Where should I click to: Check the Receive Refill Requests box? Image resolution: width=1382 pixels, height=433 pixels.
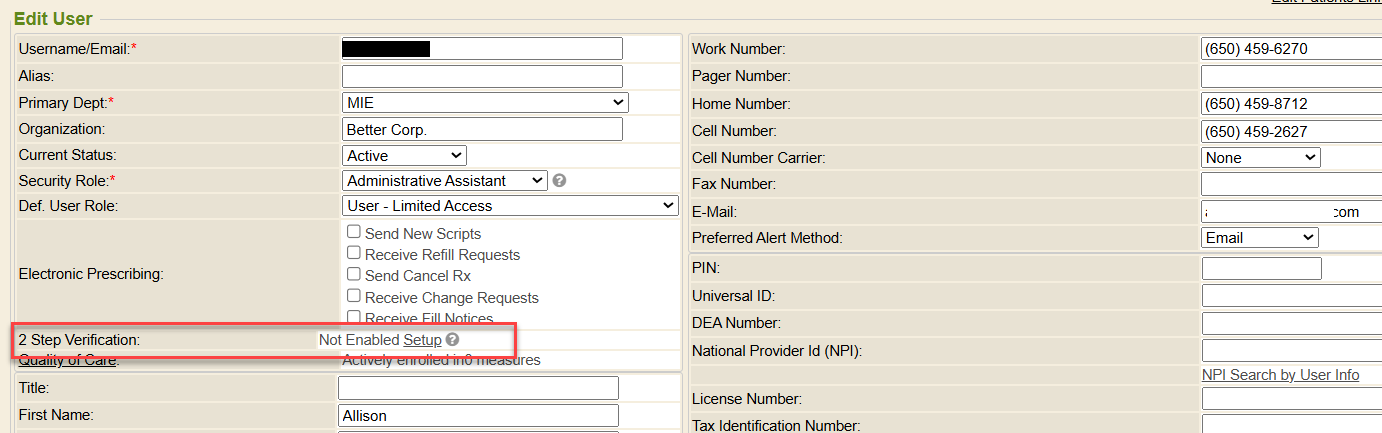354,254
